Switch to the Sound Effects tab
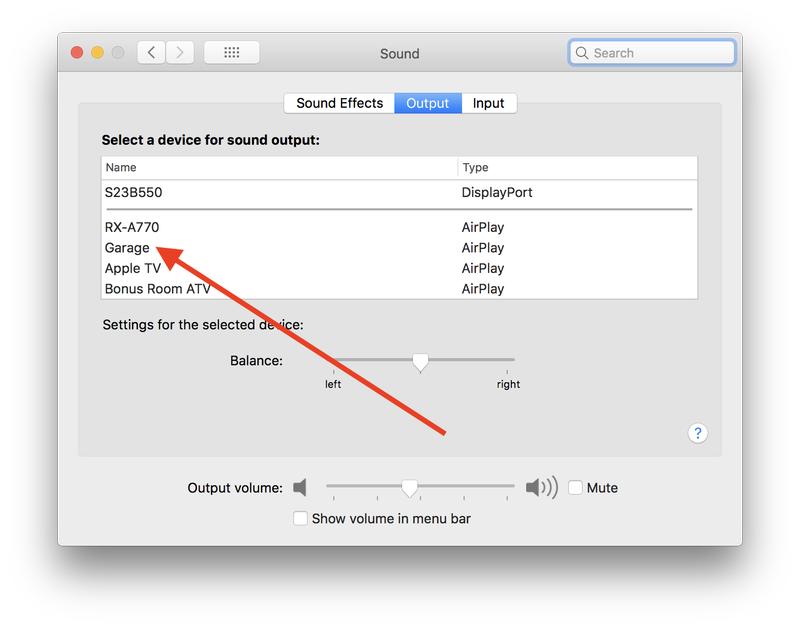 point(339,103)
